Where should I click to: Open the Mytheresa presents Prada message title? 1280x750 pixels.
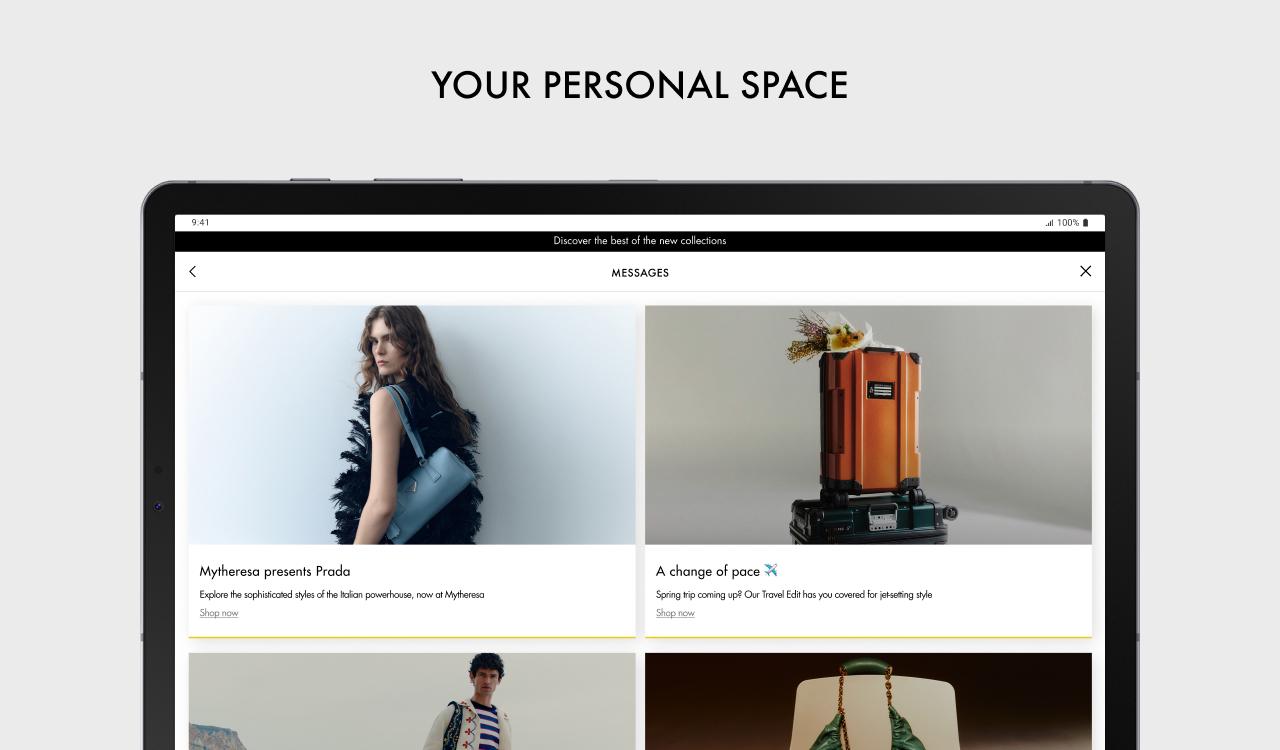(275, 571)
